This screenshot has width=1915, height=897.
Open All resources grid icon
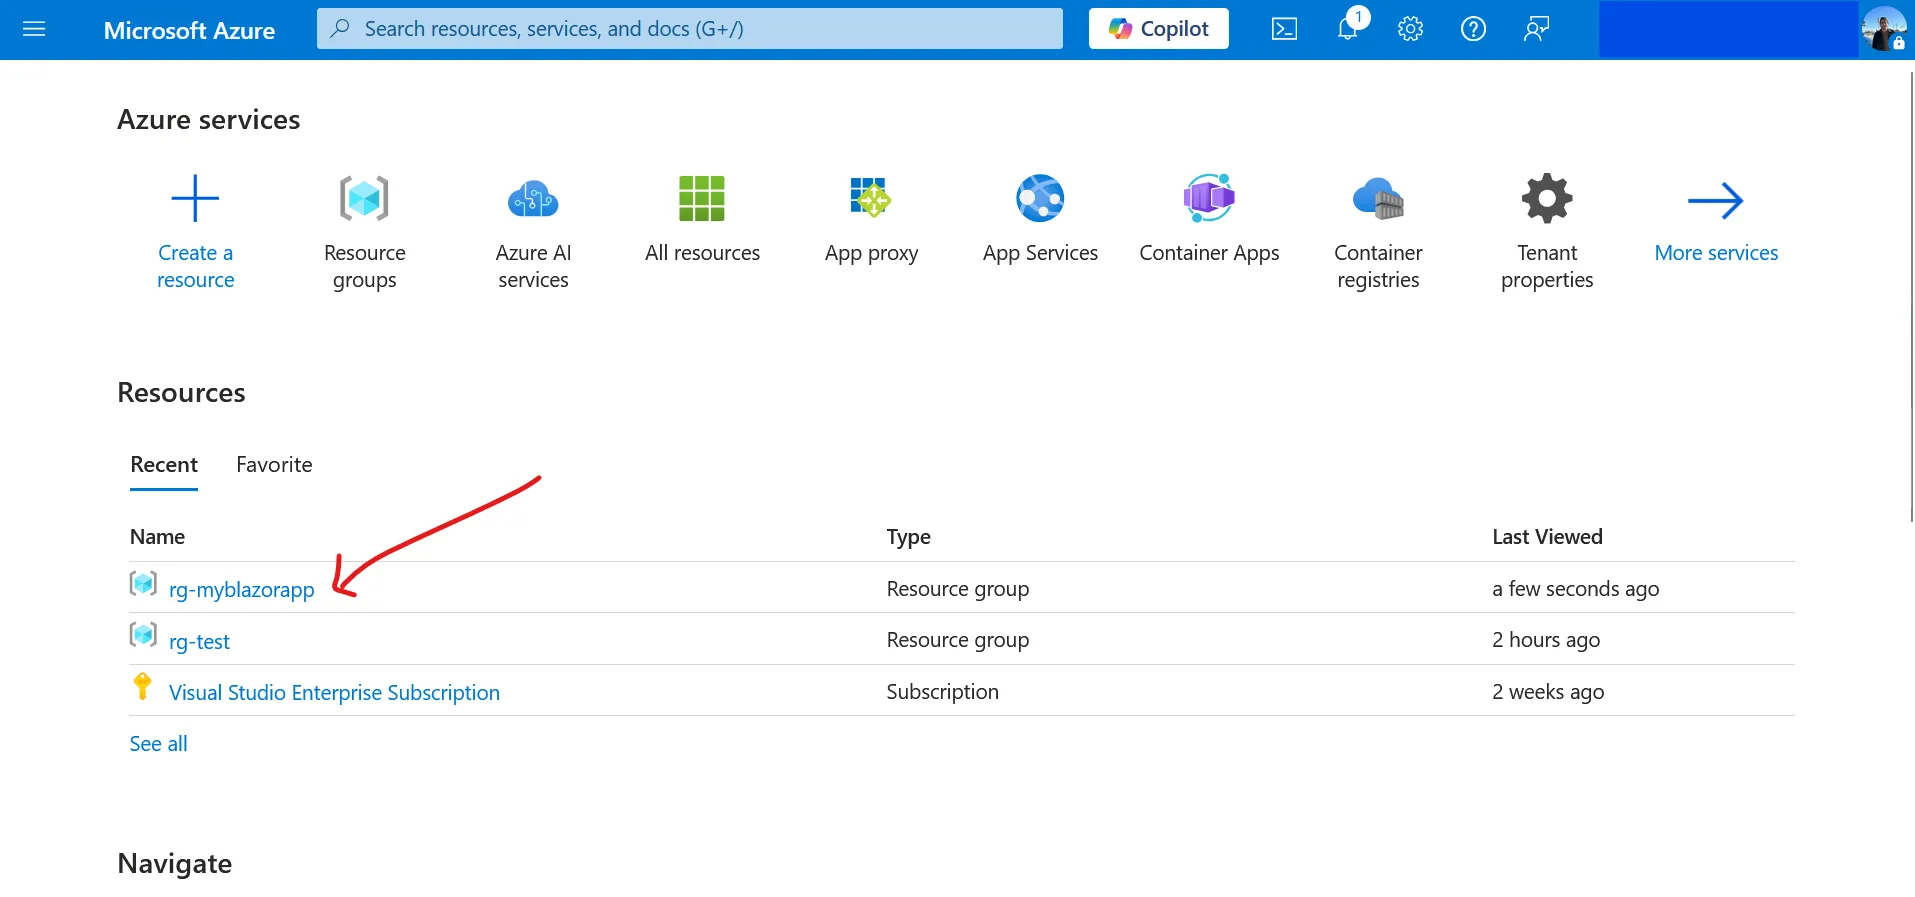[x=702, y=198]
